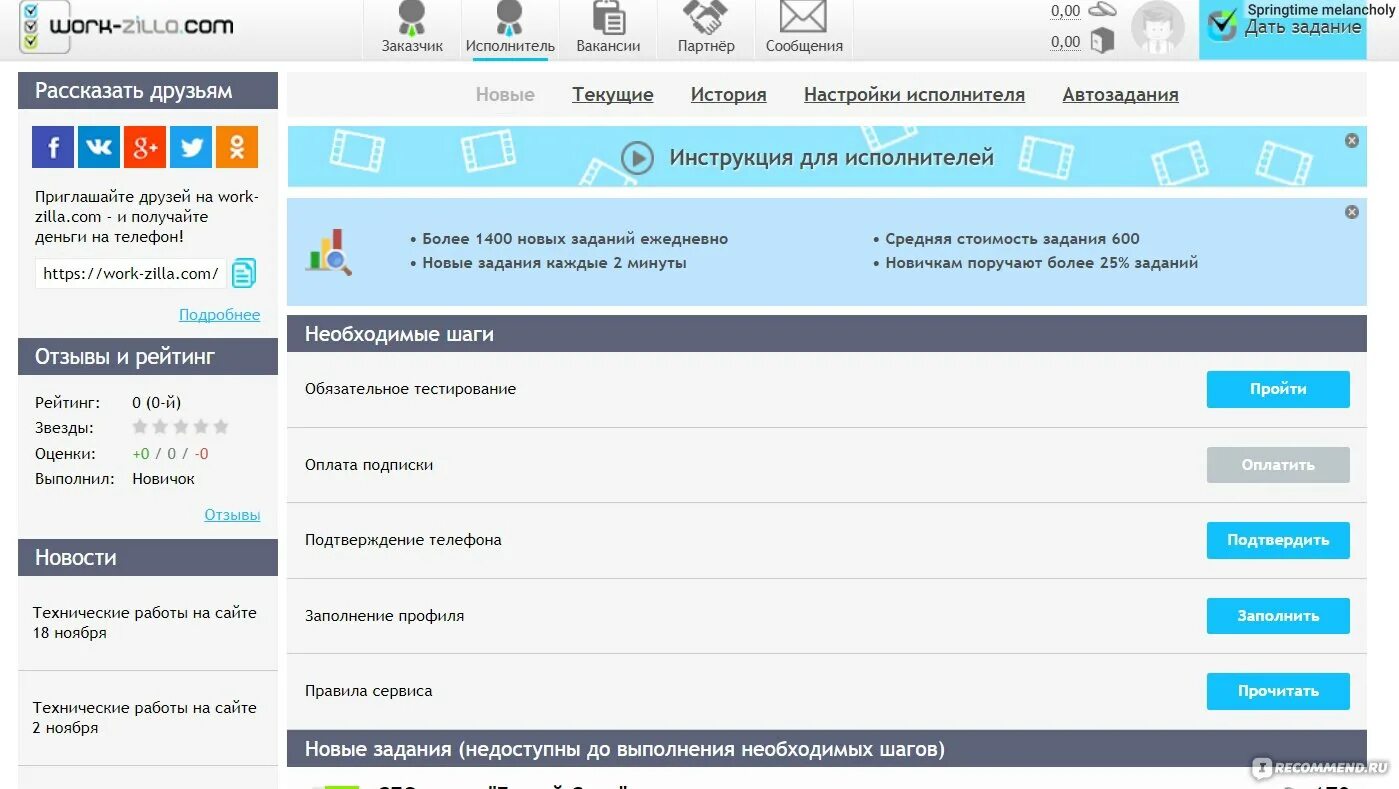Click Подтвердить for phone confirmation

click(1278, 540)
